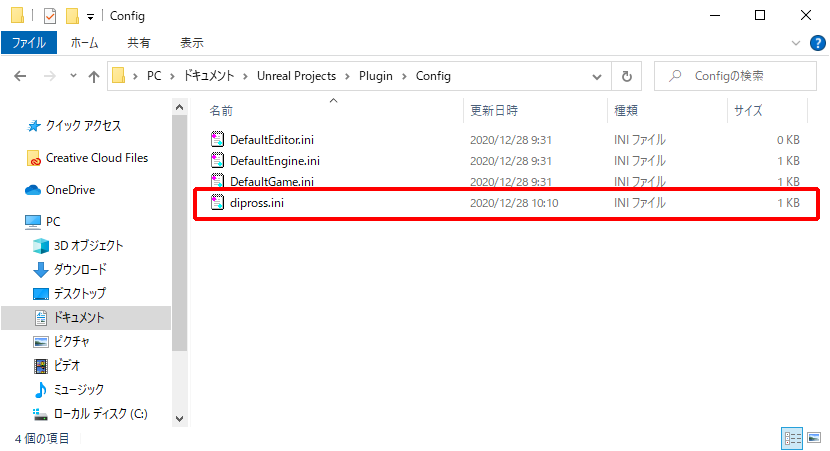The height and width of the screenshot is (451, 830).
Task: Click the navigation pane scroll up arrow
Action: [x=179, y=107]
